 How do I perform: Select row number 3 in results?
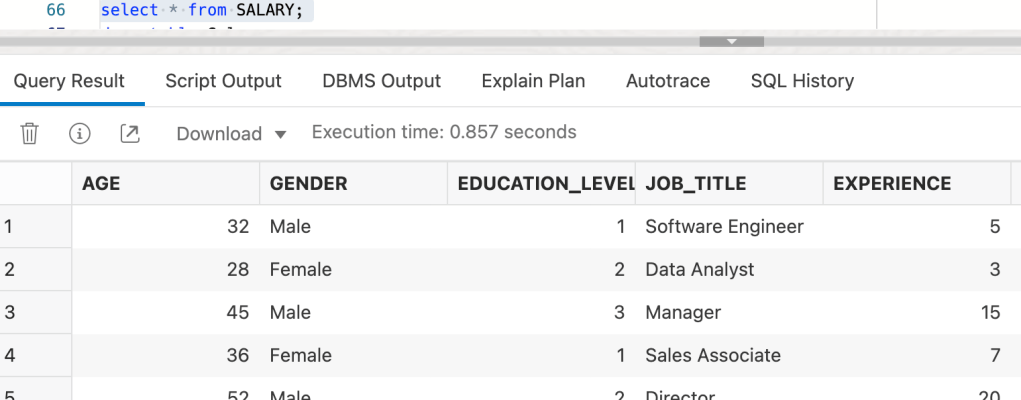pos(10,312)
